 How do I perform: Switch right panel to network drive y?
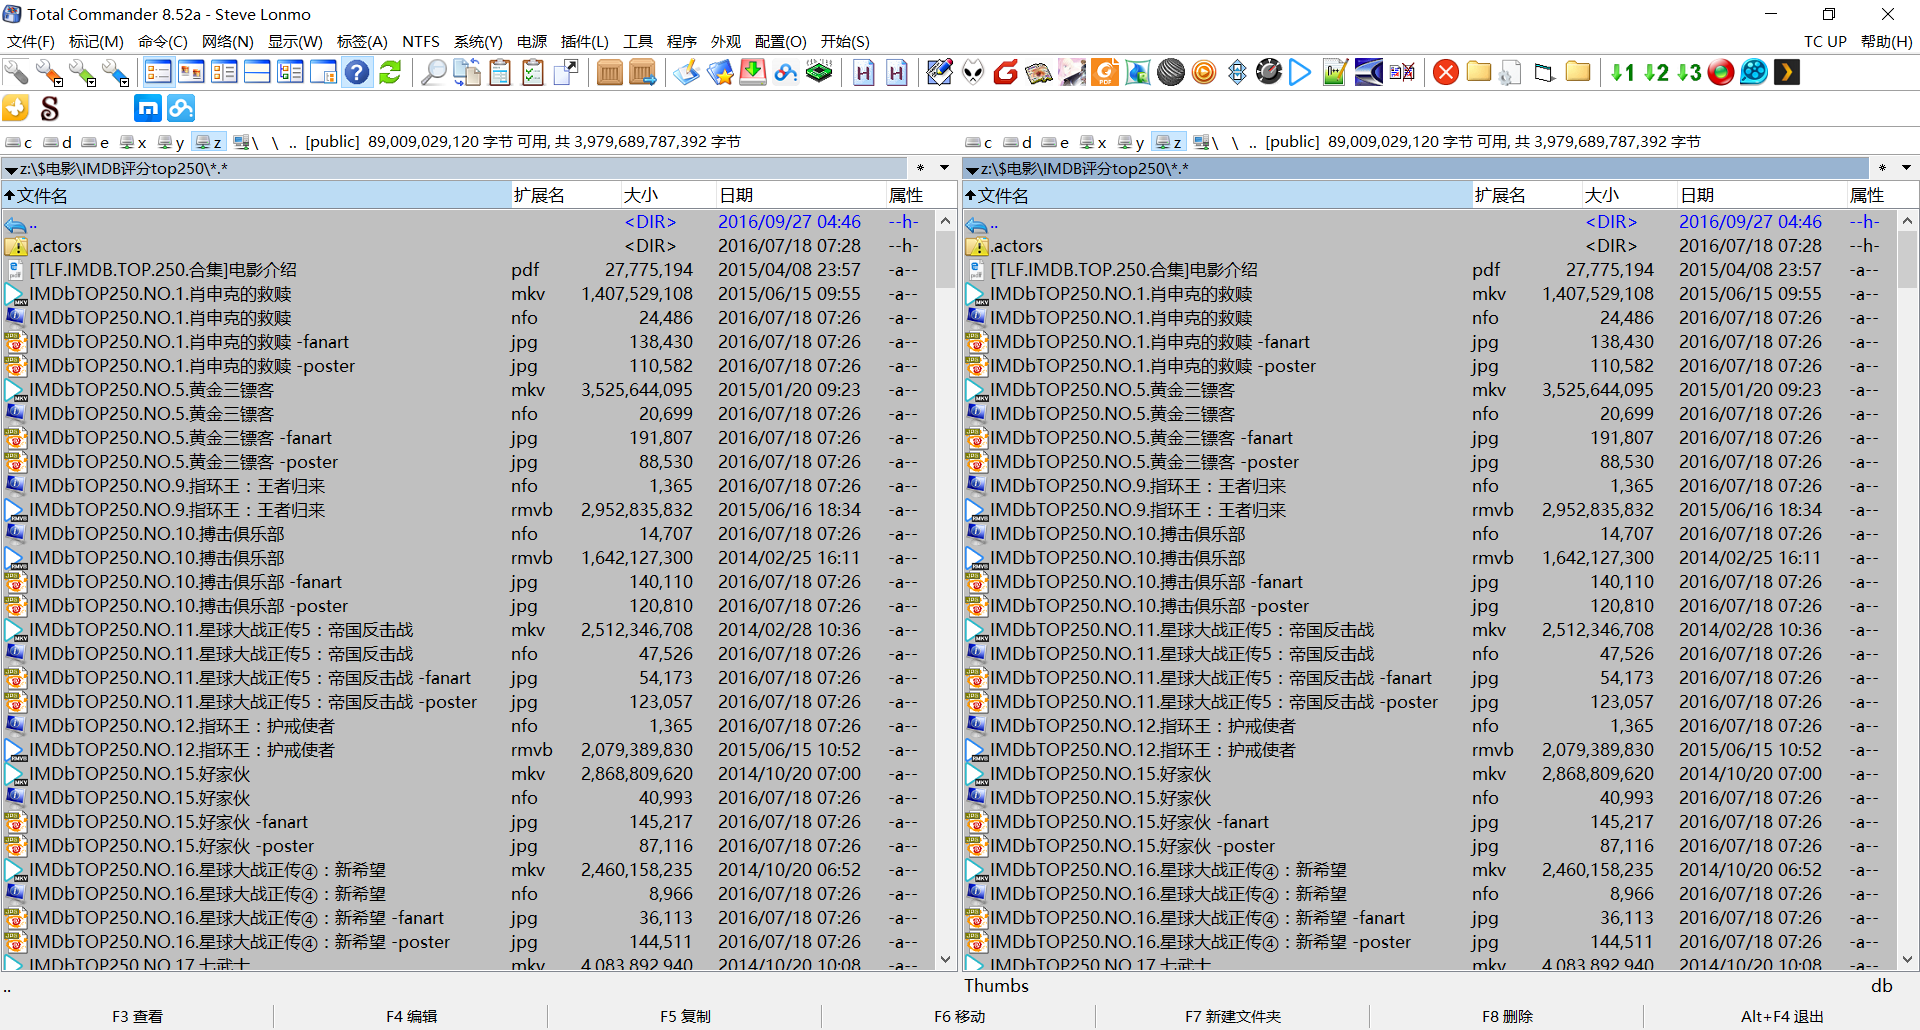1131,142
